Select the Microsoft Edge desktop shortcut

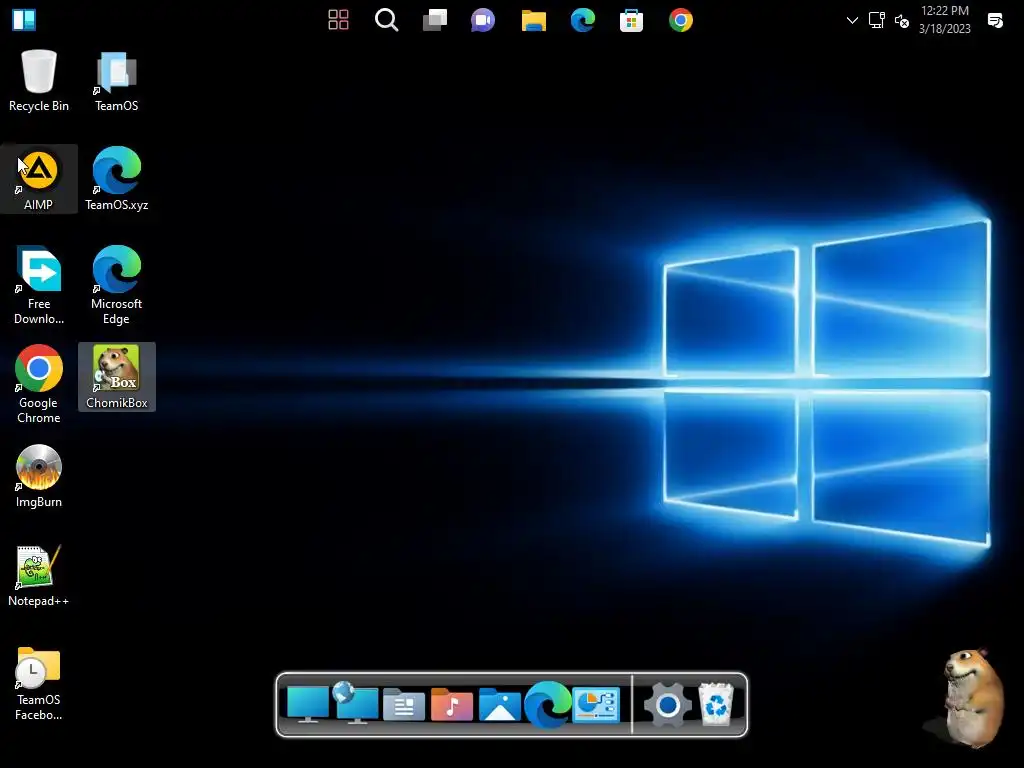(116, 285)
